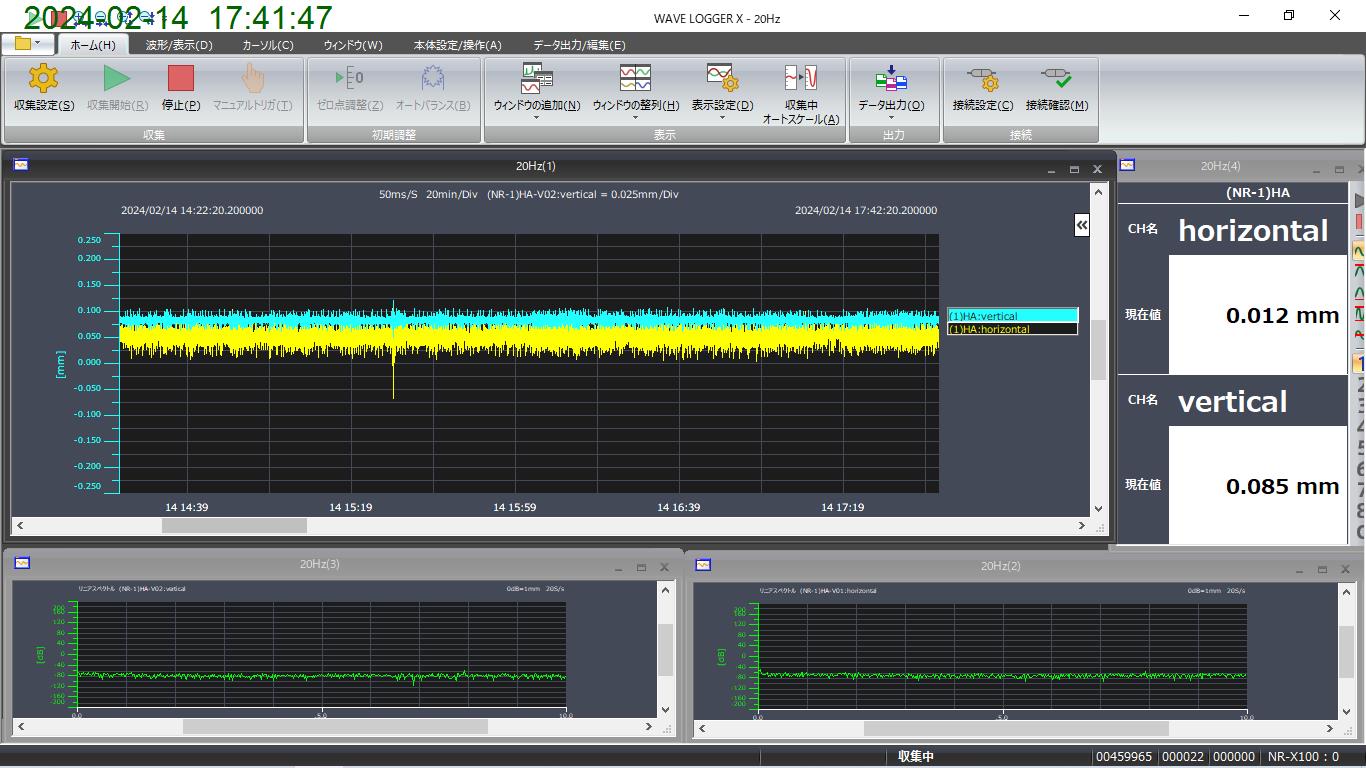The height and width of the screenshot is (768, 1366).
Task: Click the 20Hz(1) window waveform icon
Action: [21, 165]
